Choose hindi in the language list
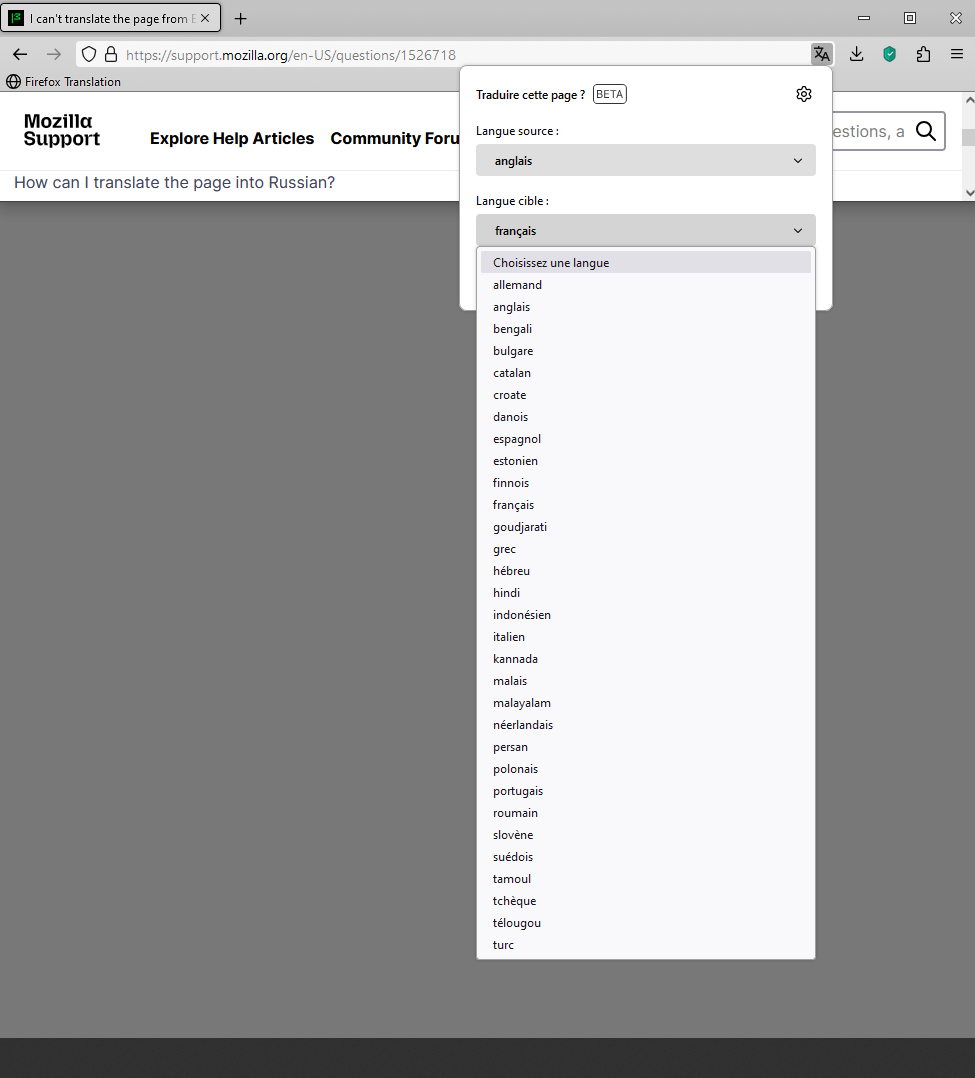 tap(646, 593)
